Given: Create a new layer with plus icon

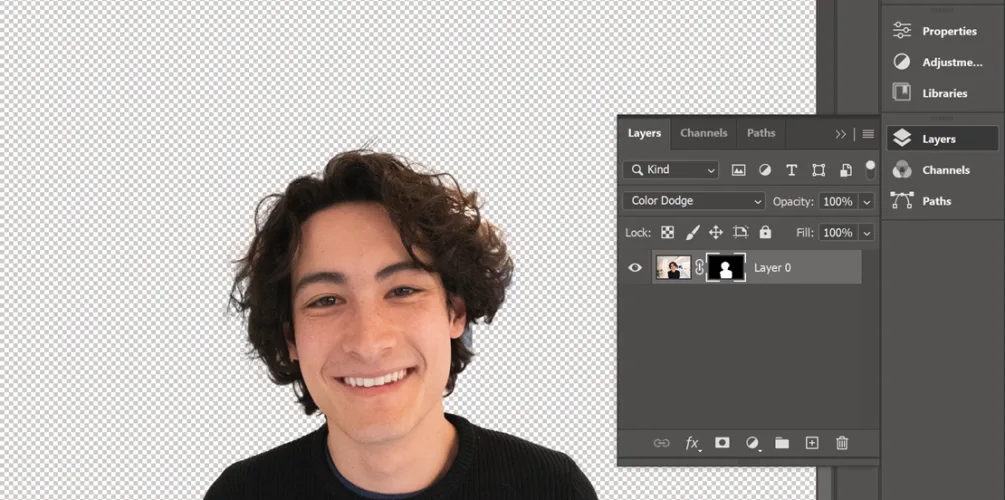Looking at the screenshot, I should pyautogui.click(x=812, y=443).
